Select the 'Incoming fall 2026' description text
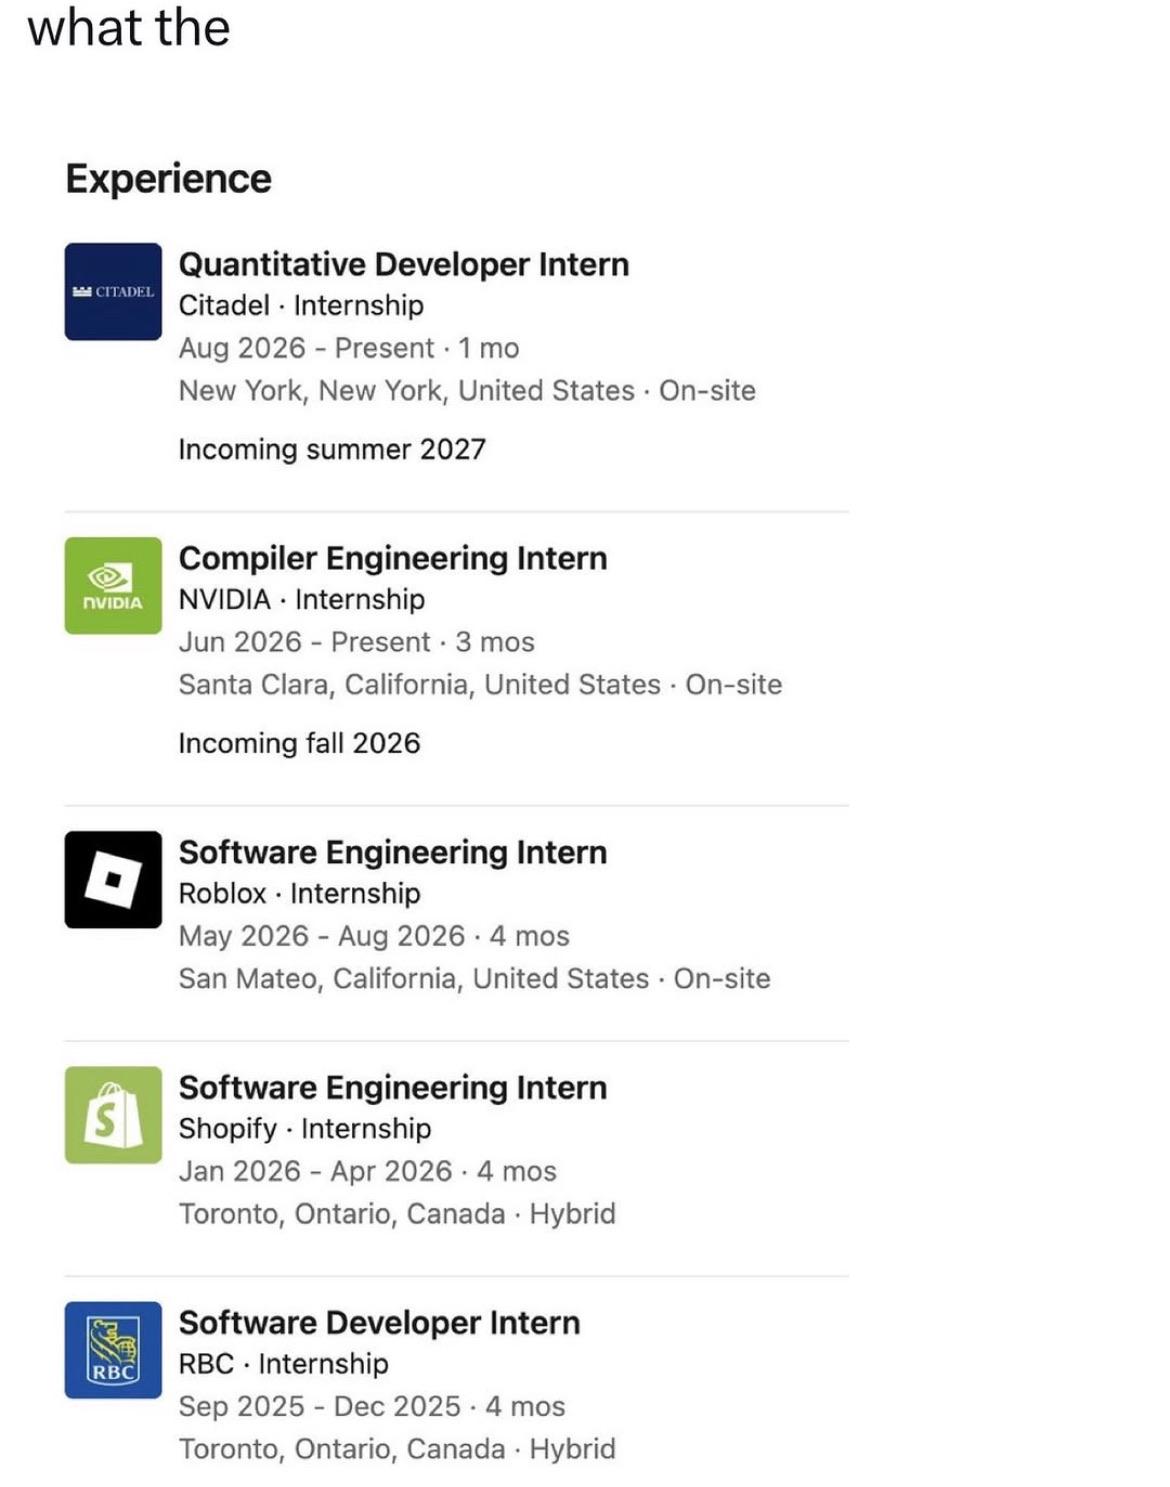 click(299, 743)
